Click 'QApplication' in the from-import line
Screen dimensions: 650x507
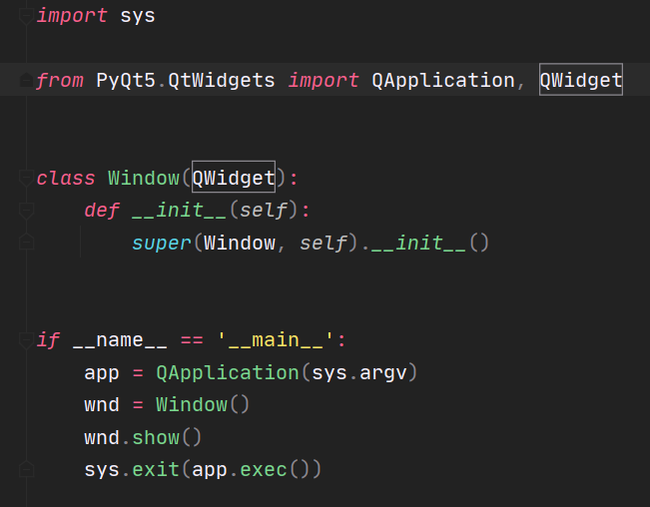(x=443, y=80)
